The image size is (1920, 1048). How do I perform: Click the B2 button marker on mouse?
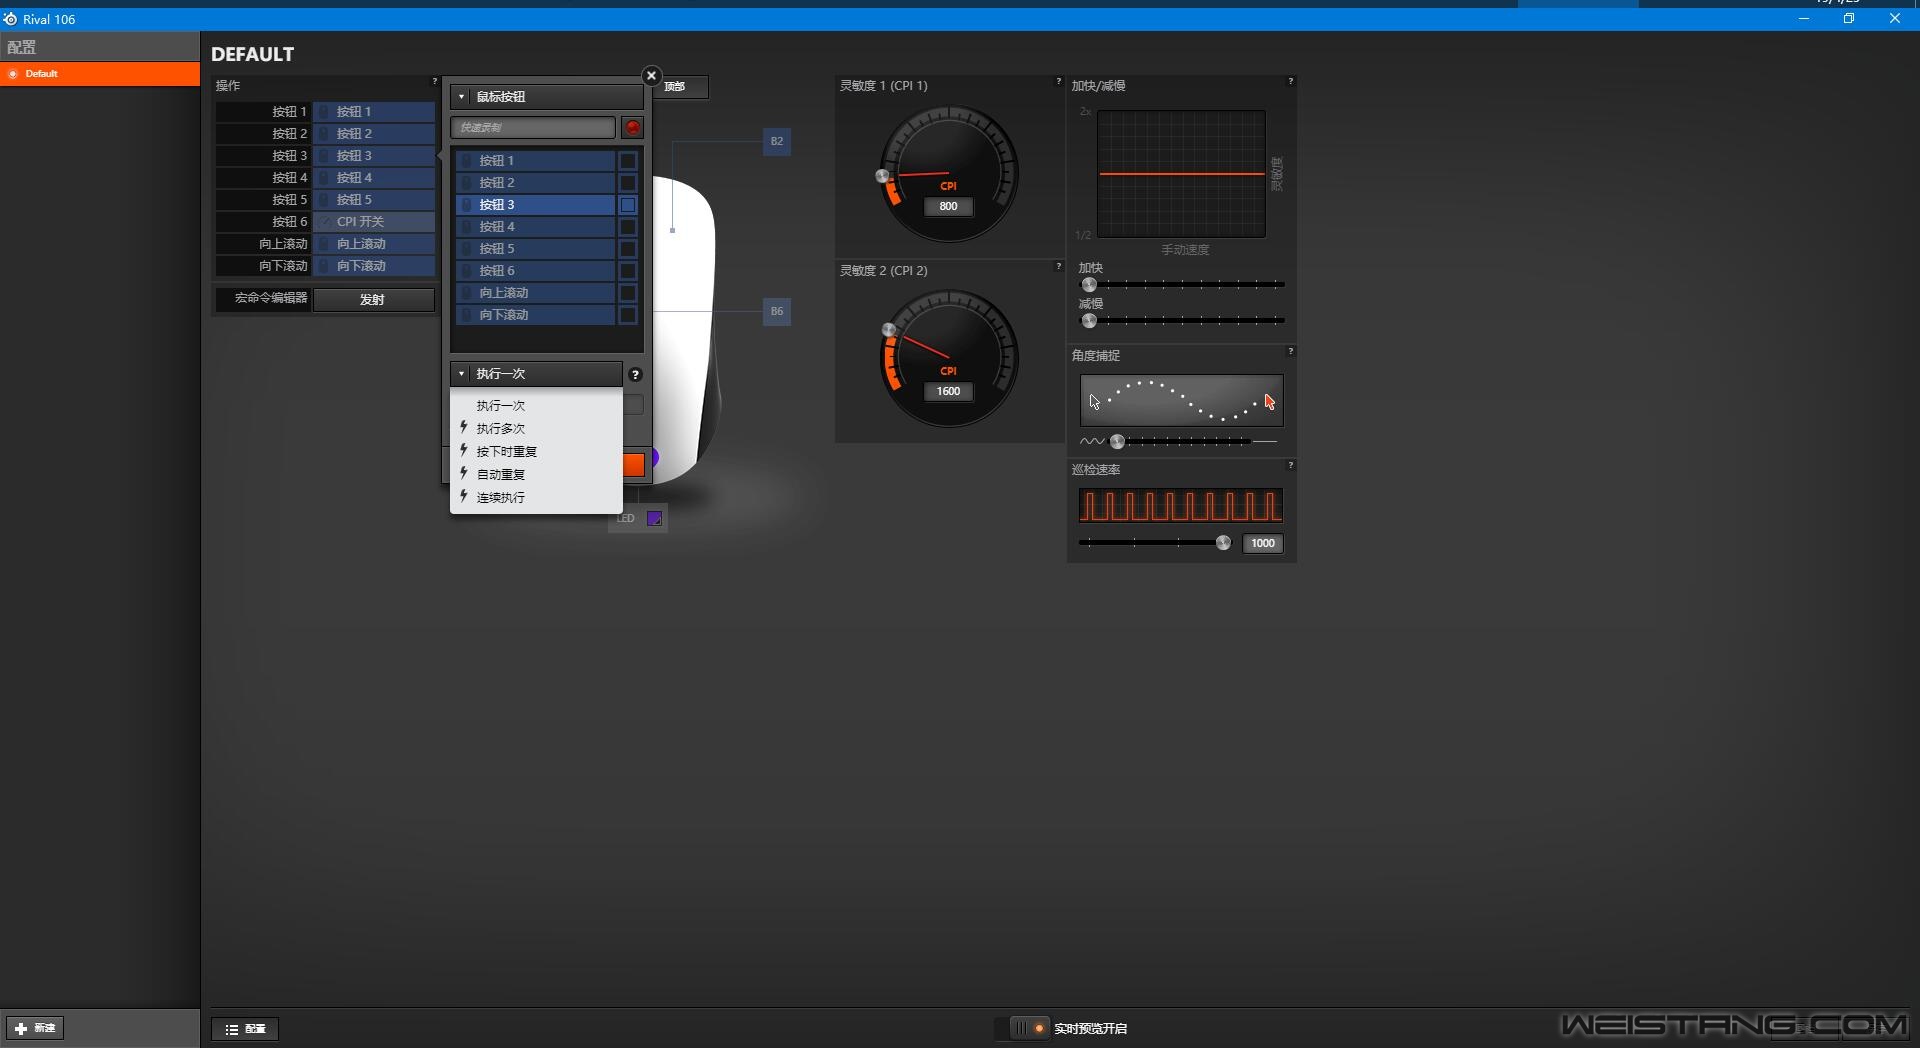pos(777,142)
